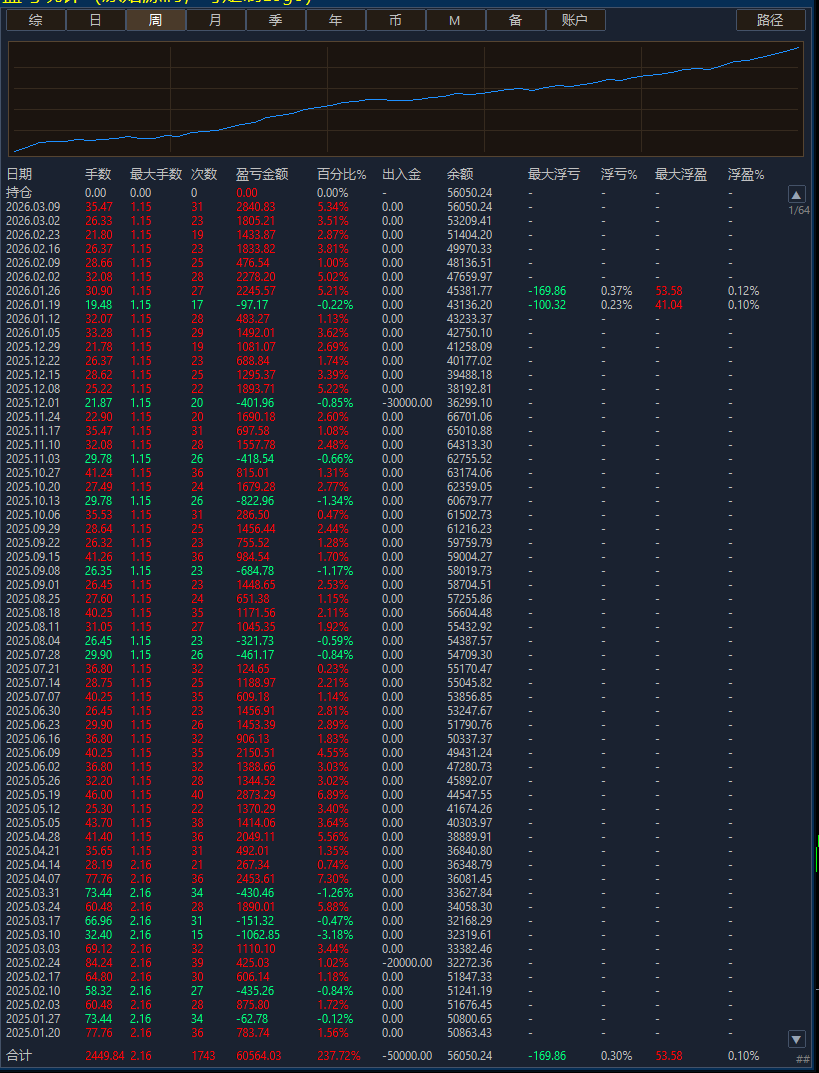
Task: Switch to the M tab
Action: coord(455,20)
